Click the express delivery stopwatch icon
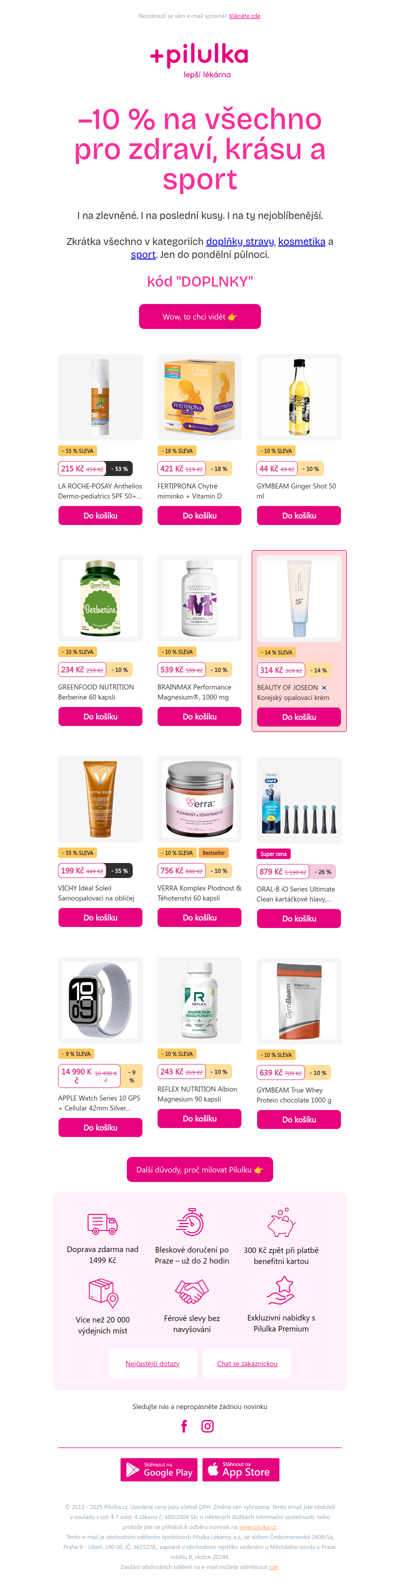Viewport: 400px width, 1592px height. pos(191,1222)
